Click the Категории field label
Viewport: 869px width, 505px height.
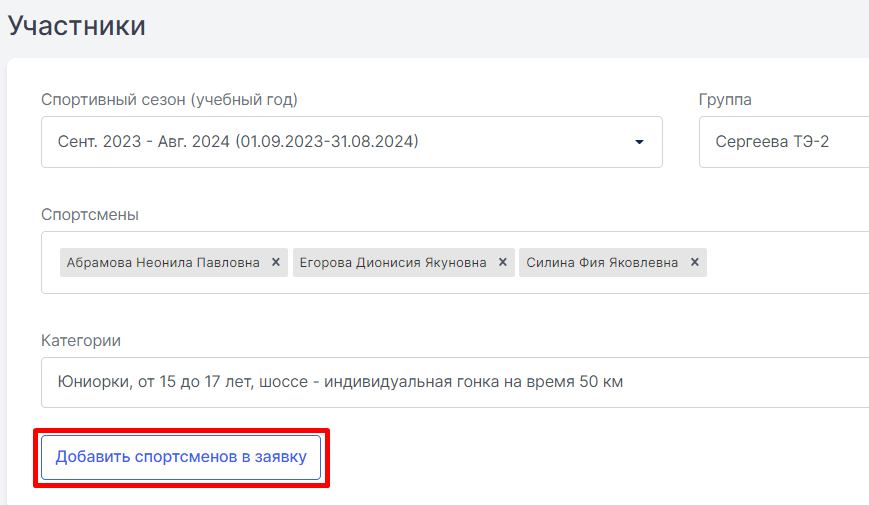81,340
